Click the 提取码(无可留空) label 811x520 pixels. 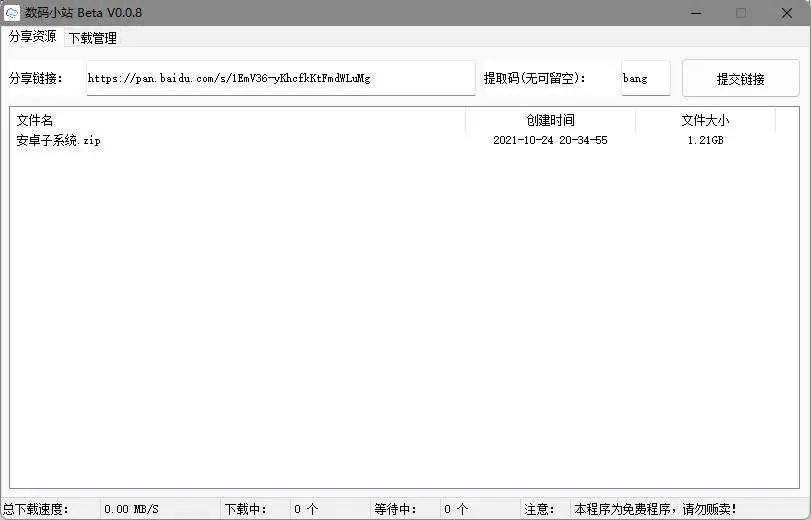pyautogui.click(x=535, y=78)
